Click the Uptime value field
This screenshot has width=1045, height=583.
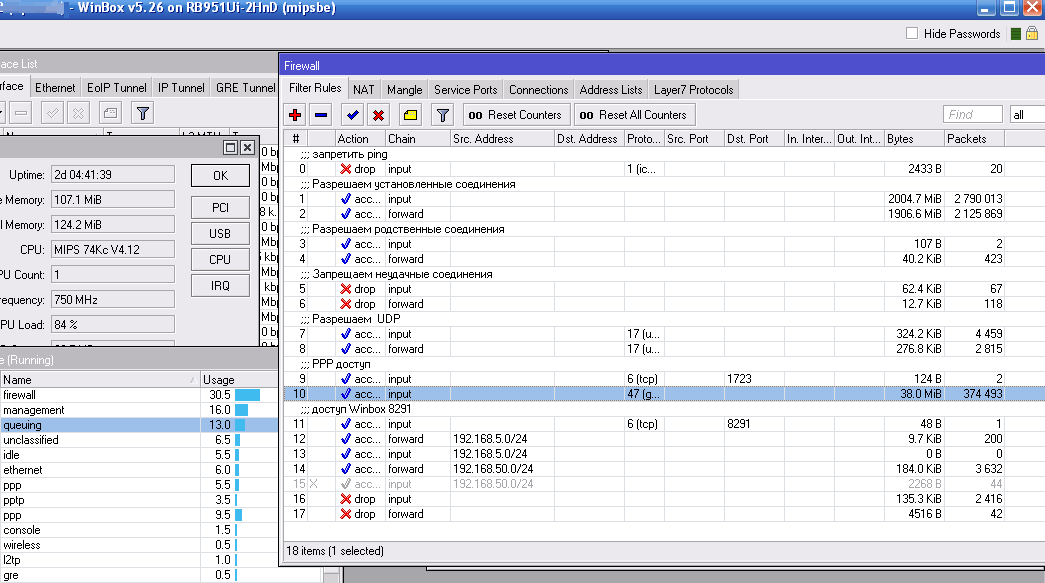click(x=113, y=175)
